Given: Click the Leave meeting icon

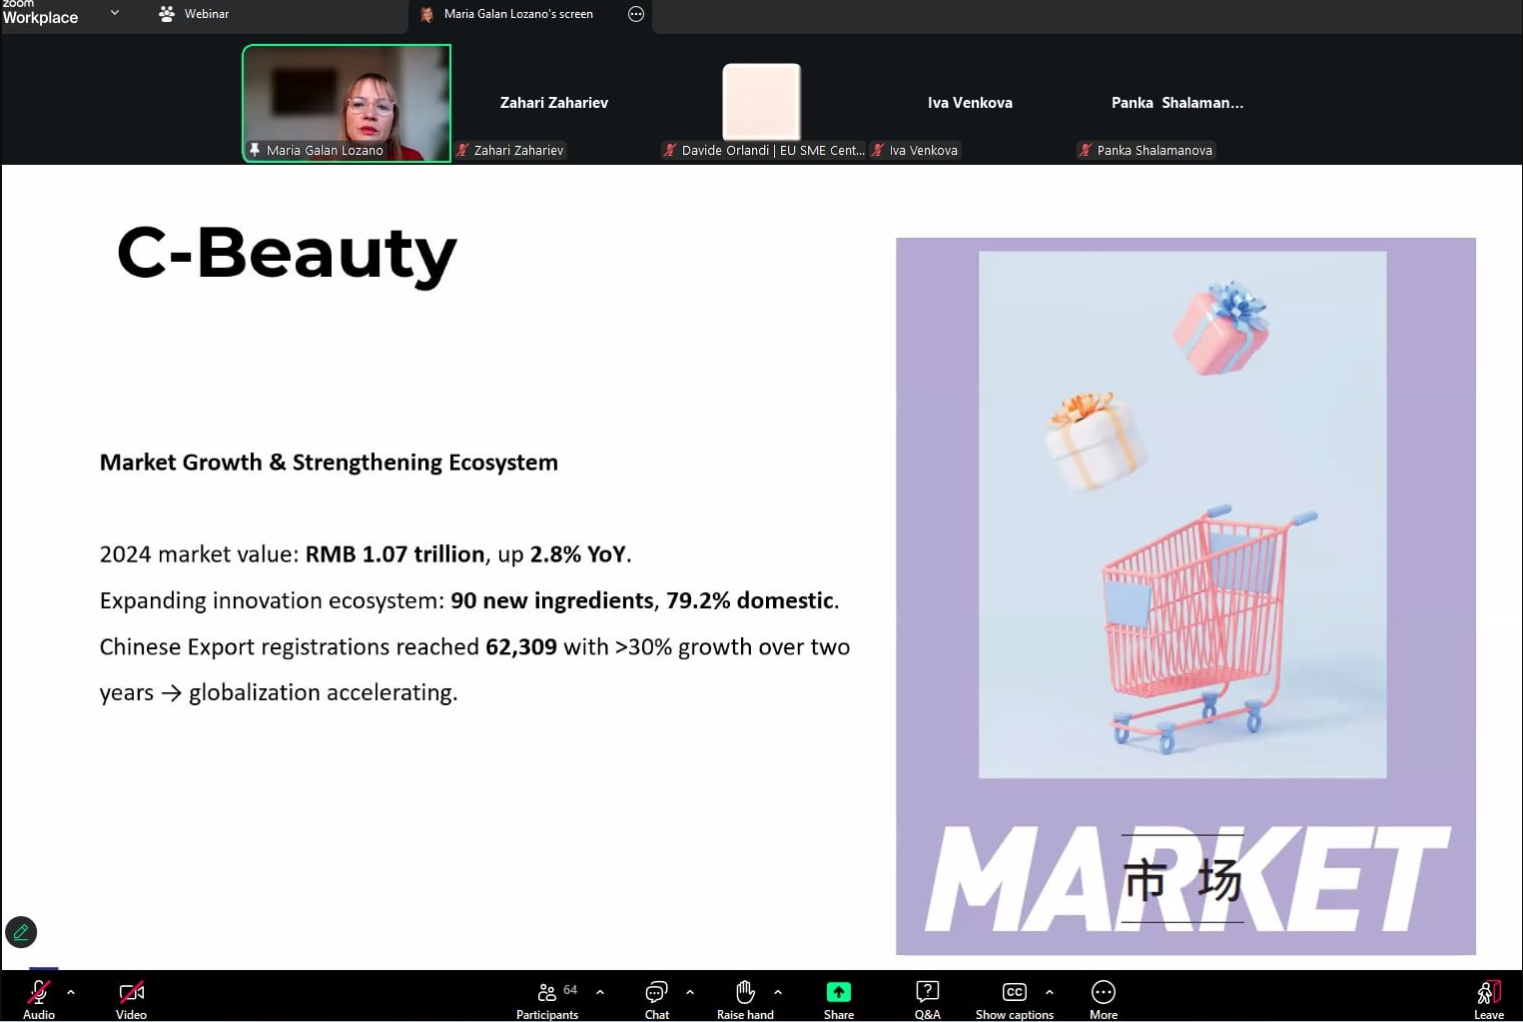Looking at the screenshot, I should (1488, 992).
